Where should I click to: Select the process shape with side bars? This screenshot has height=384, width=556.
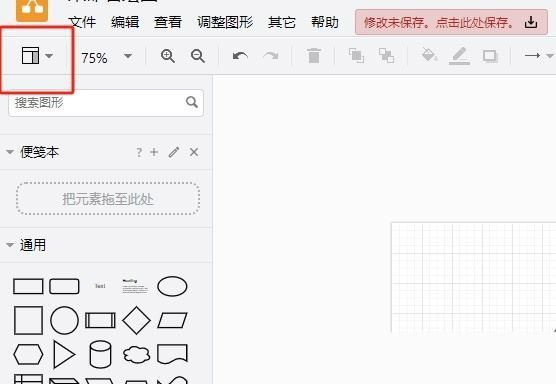pos(100,321)
